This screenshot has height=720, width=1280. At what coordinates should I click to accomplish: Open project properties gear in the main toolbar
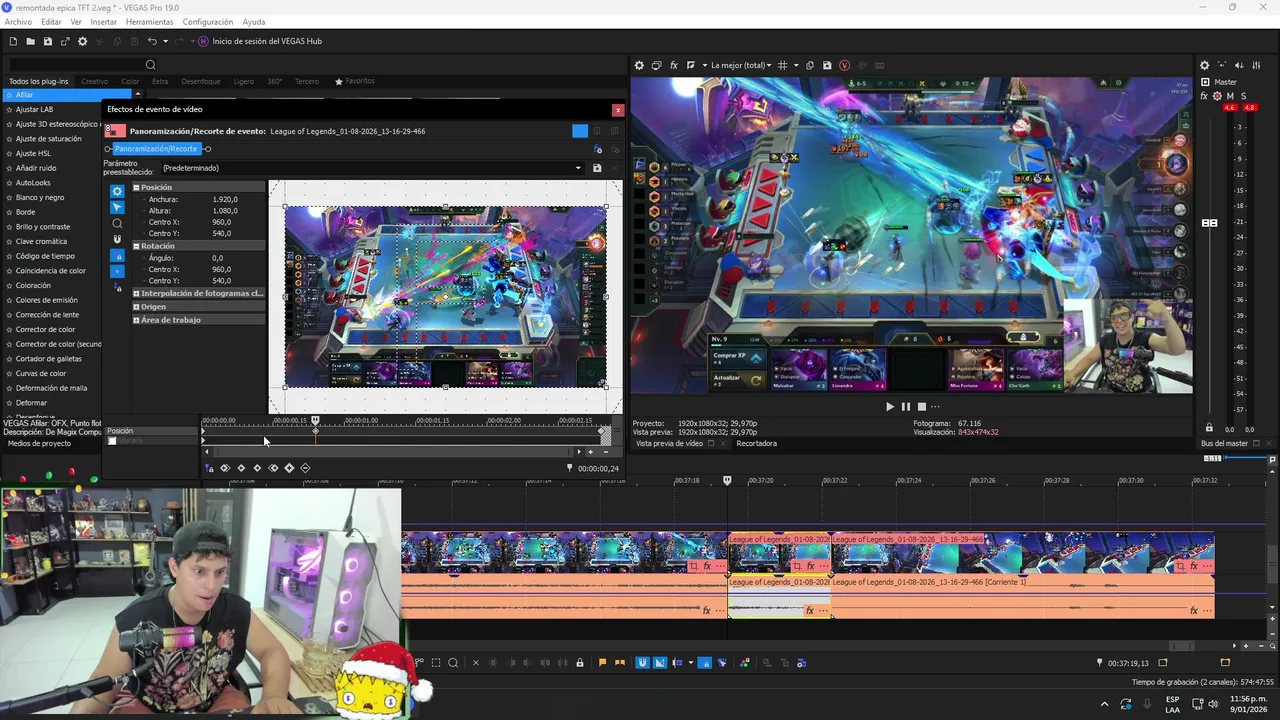pyautogui.click(x=82, y=41)
